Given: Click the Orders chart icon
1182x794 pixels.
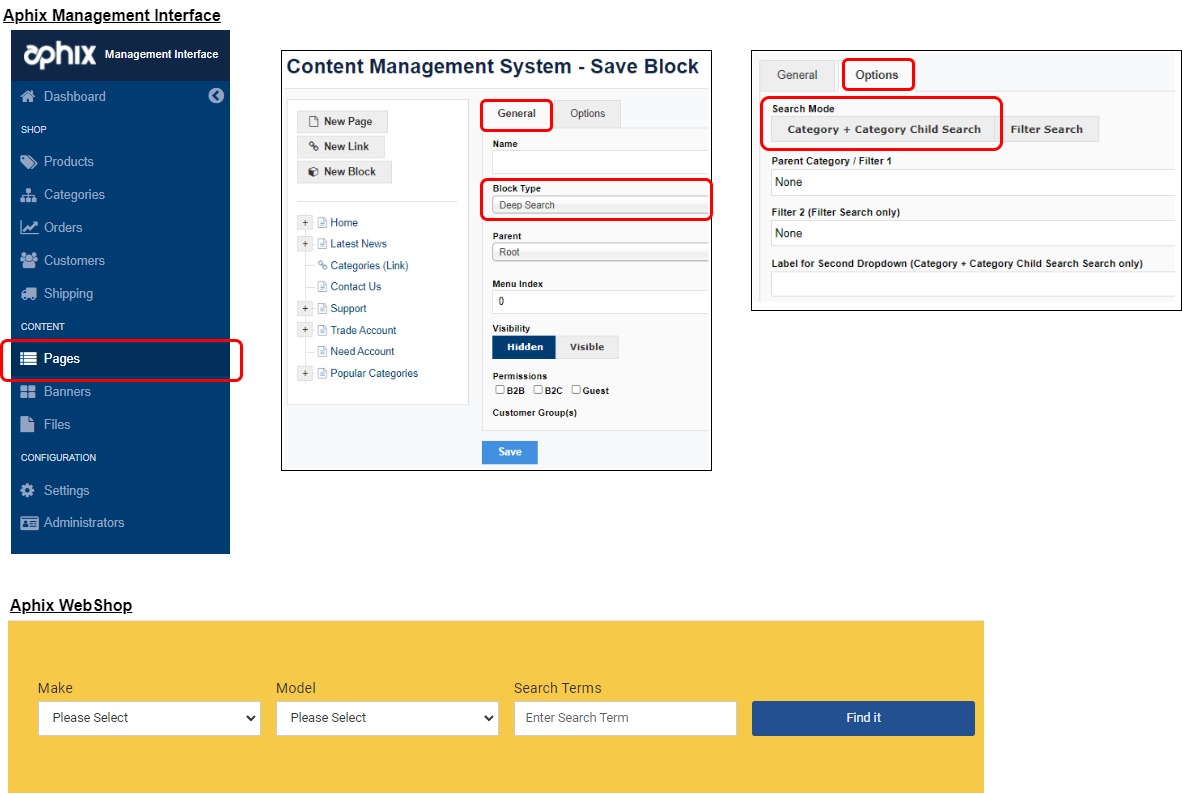Looking at the screenshot, I should point(28,227).
